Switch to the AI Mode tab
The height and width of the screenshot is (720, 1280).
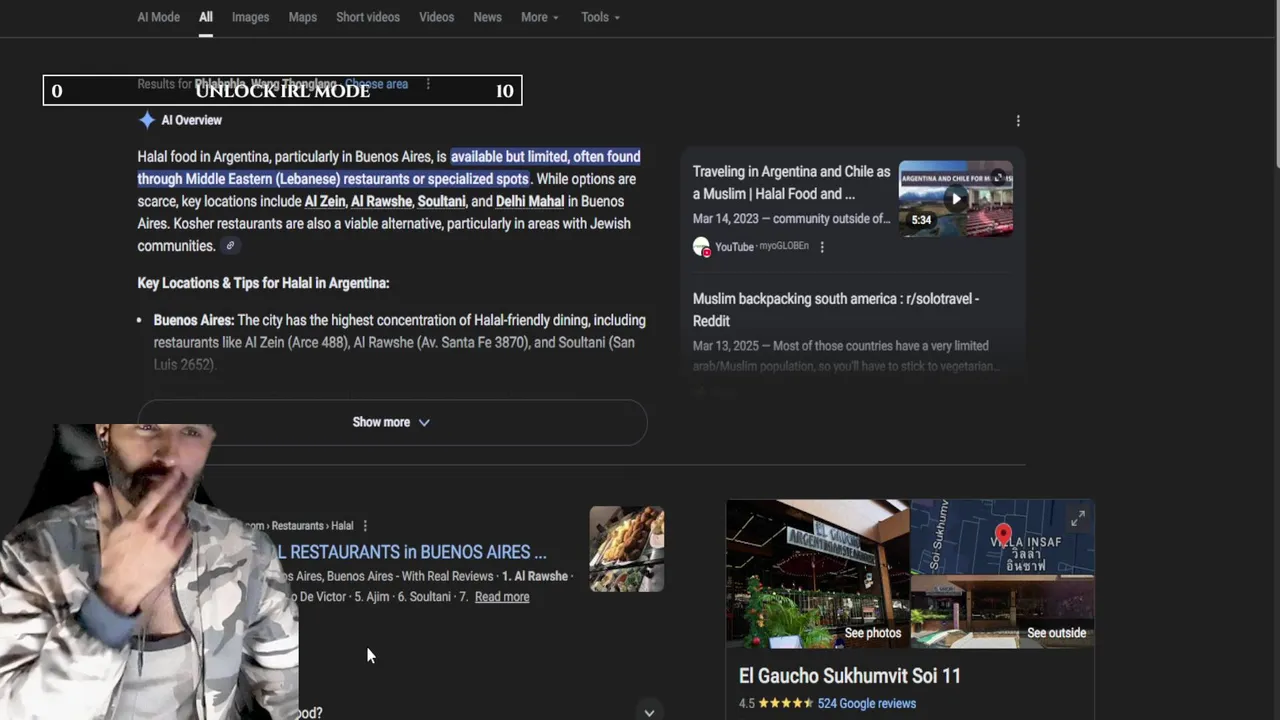click(158, 17)
